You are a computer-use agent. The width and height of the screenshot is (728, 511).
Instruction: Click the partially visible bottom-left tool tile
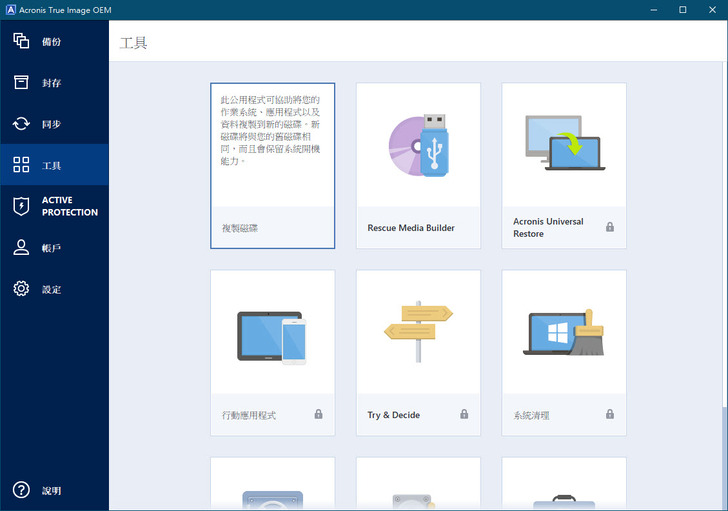[272, 486]
